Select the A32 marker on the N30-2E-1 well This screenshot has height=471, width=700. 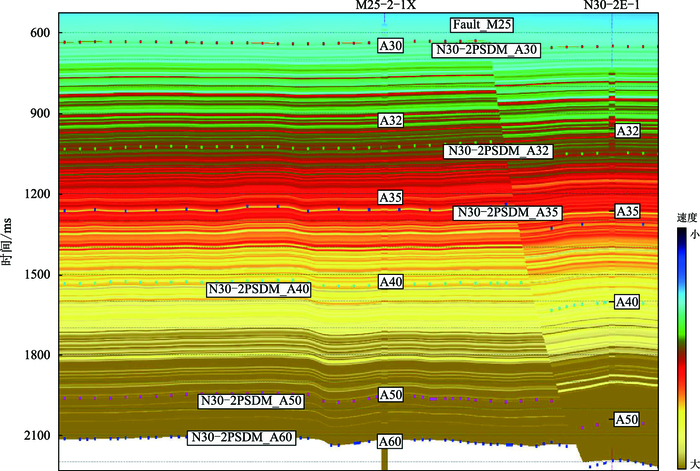[x=627, y=131]
